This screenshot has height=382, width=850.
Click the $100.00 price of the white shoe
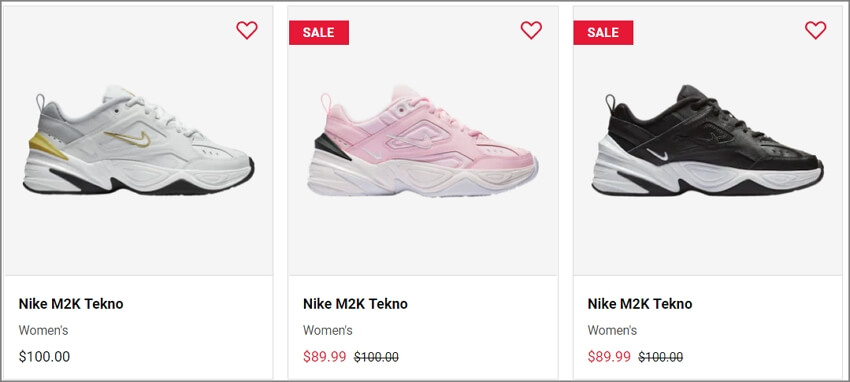pos(44,357)
